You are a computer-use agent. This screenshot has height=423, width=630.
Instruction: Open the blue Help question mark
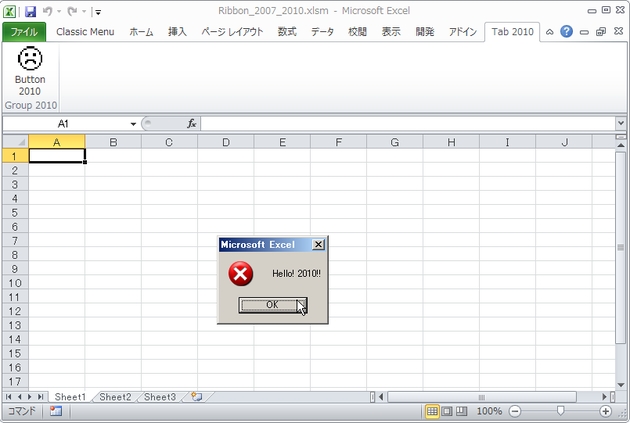(x=567, y=31)
